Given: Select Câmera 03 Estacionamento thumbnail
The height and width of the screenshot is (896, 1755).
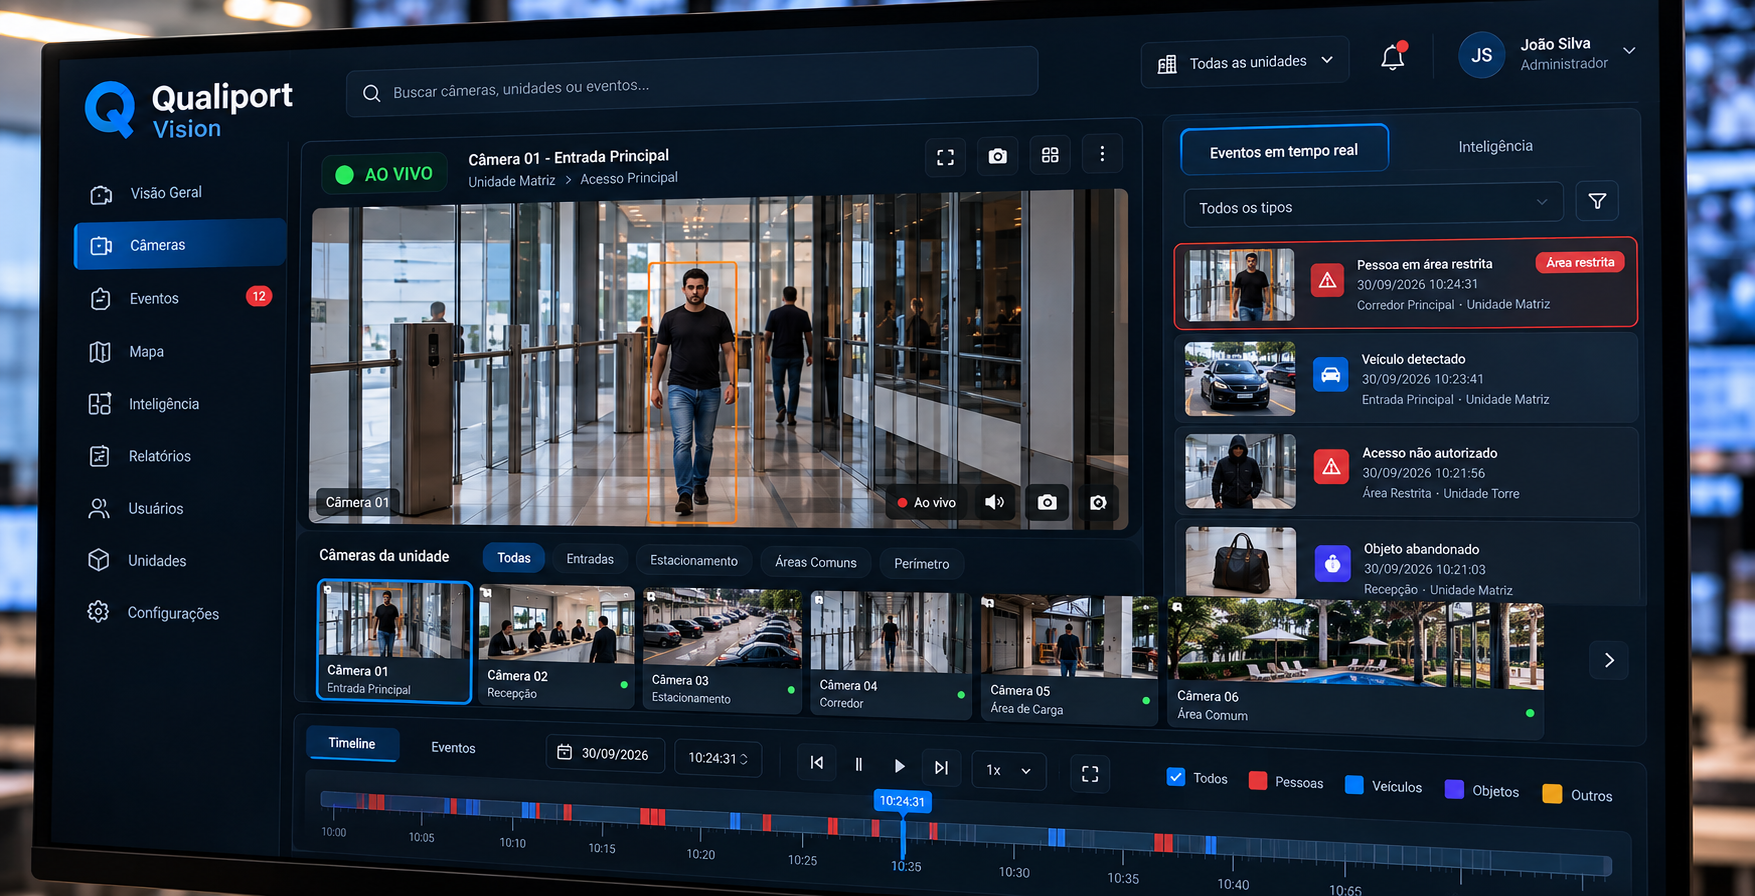Looking at the screenshot, I should tap(722, 650).
